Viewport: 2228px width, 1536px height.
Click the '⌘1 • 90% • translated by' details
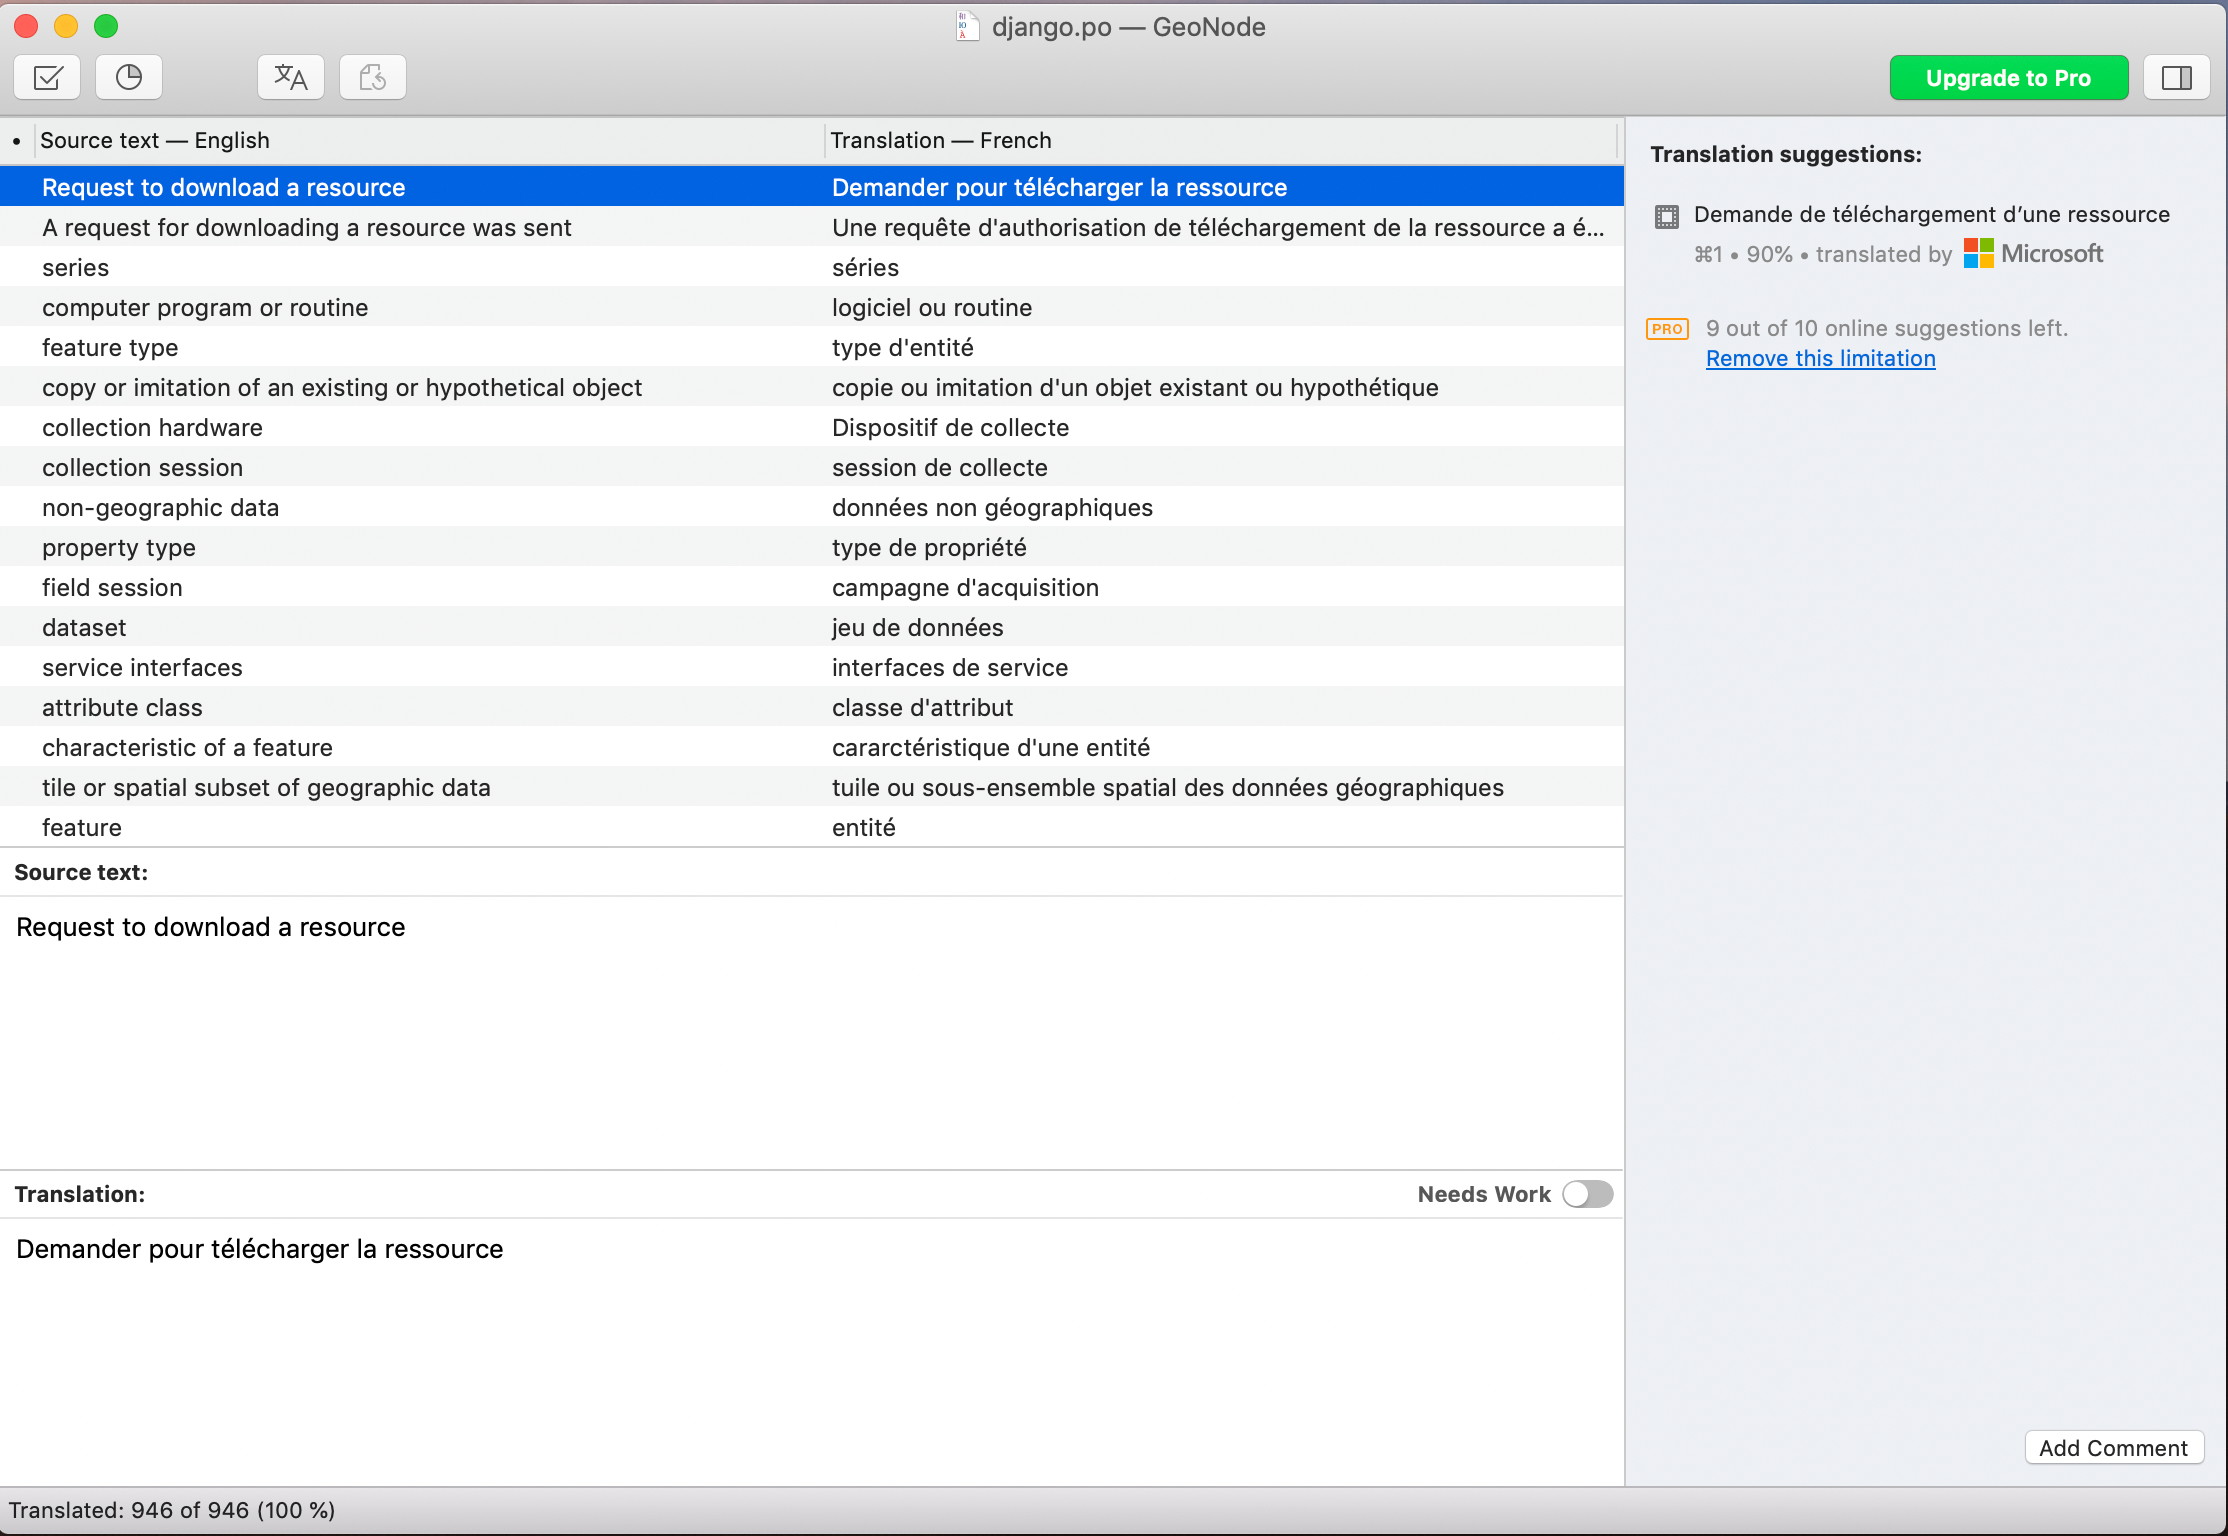(1823, 254)
